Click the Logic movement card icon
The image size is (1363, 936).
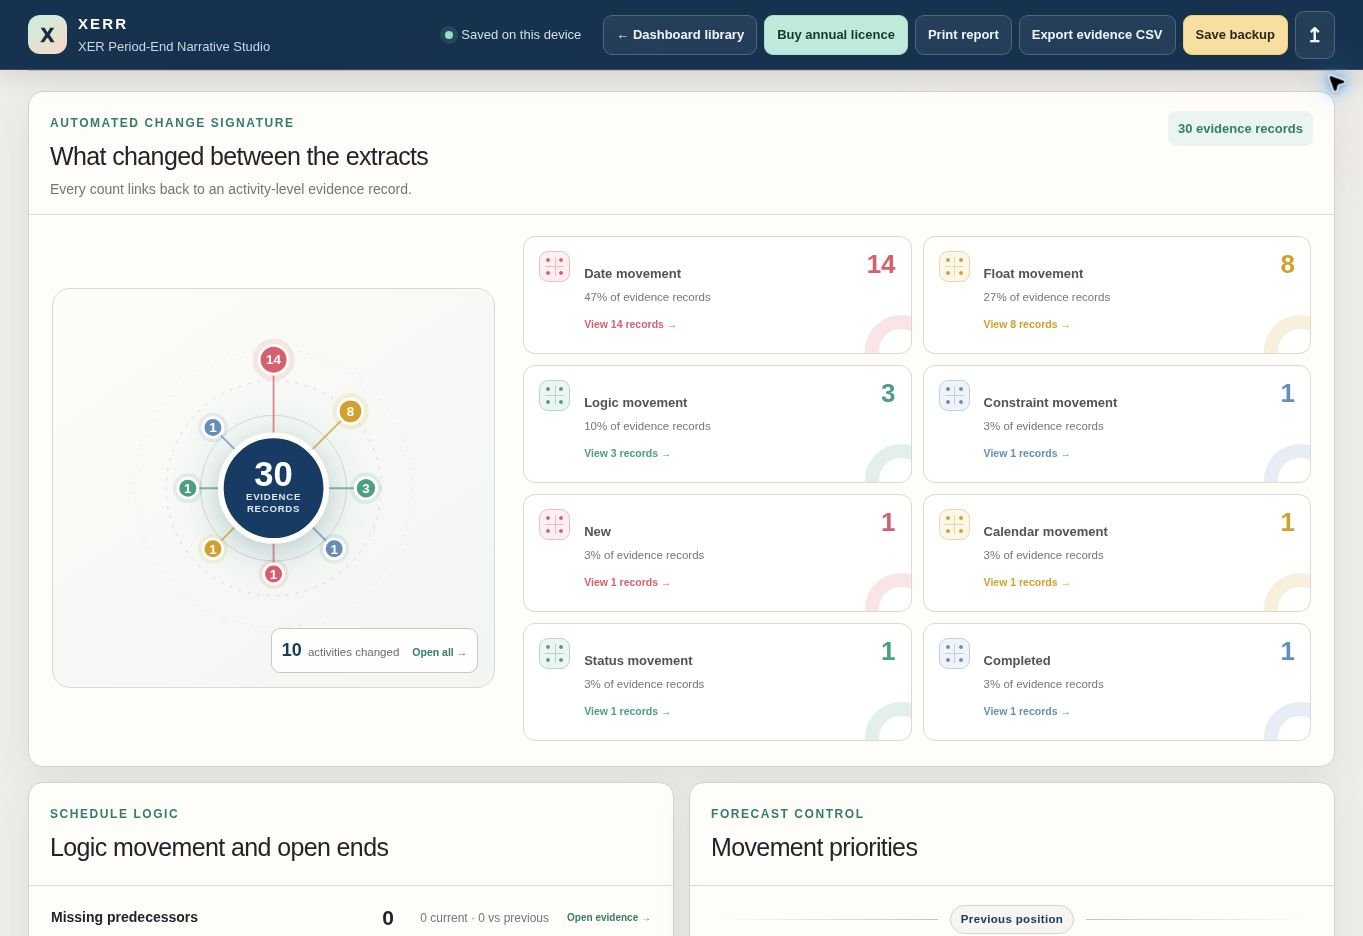coord(554,395)
